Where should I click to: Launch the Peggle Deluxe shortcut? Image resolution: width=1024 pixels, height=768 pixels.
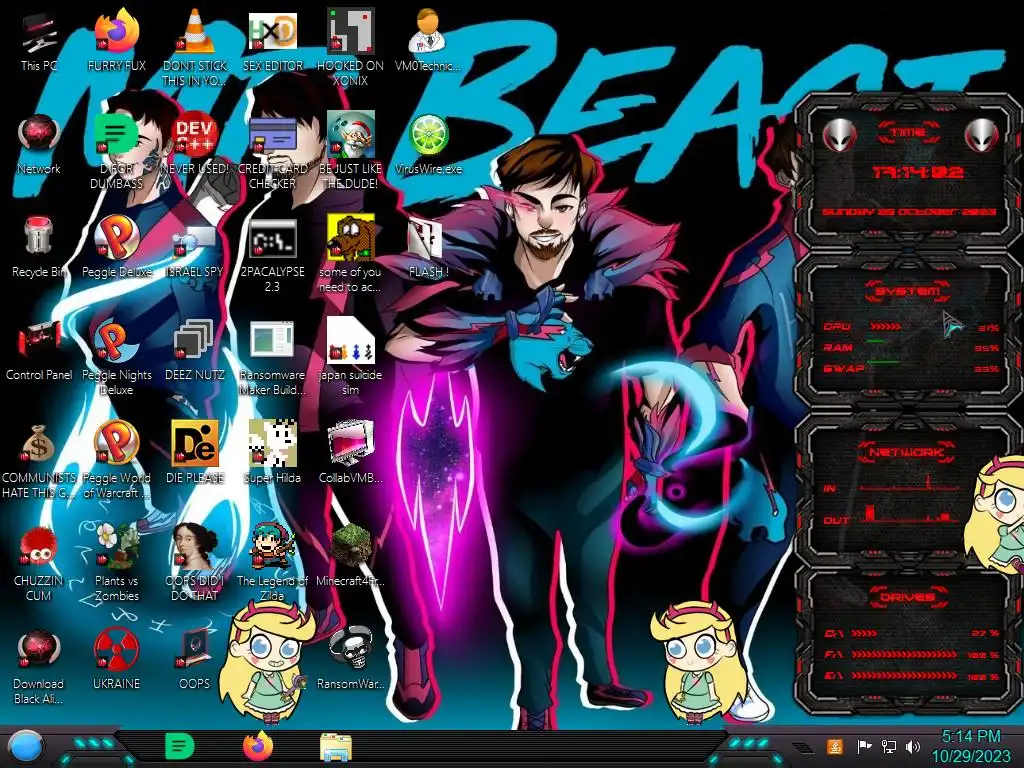[x=116, y=238]
